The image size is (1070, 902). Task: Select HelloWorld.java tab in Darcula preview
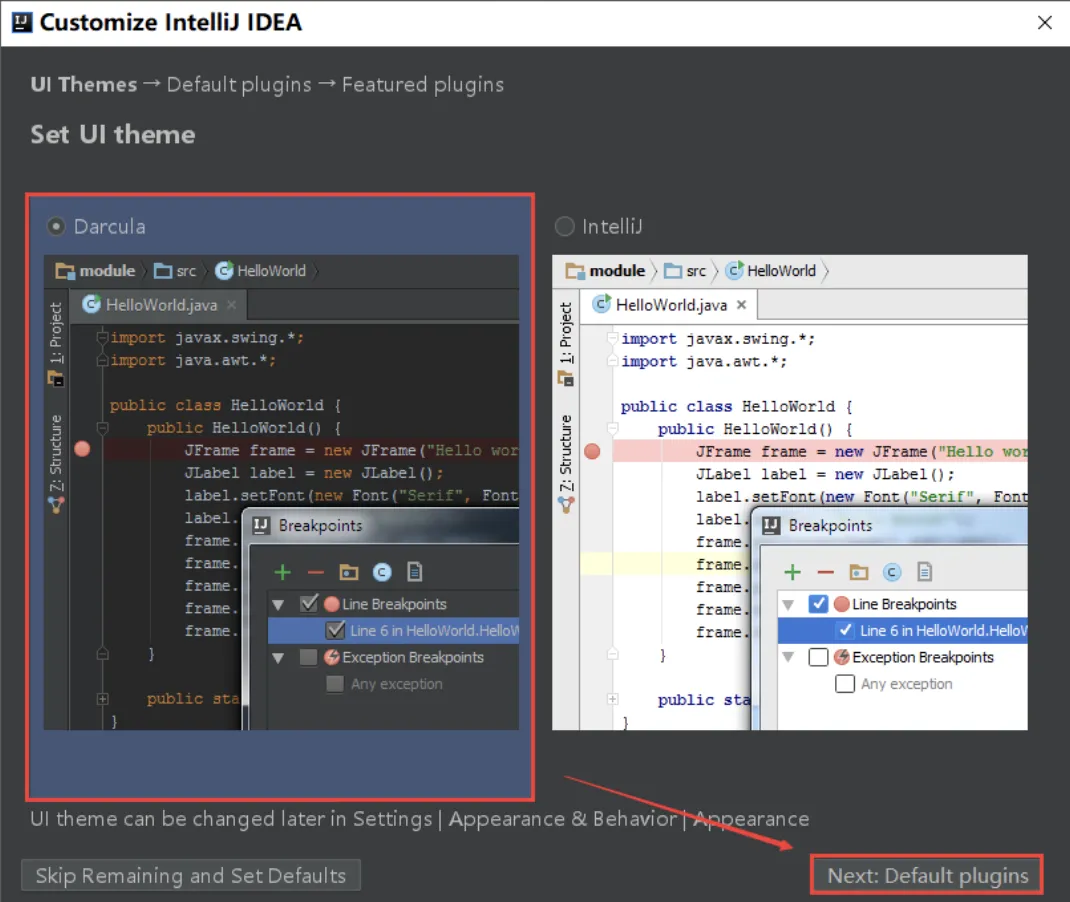(x=158, y=304)
